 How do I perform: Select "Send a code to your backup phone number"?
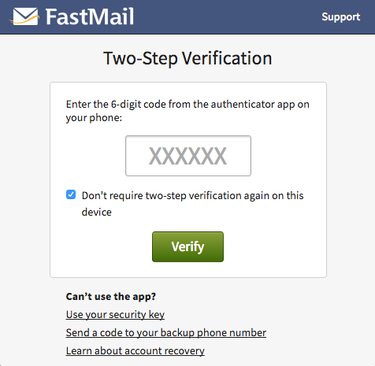tap(166, 333)
